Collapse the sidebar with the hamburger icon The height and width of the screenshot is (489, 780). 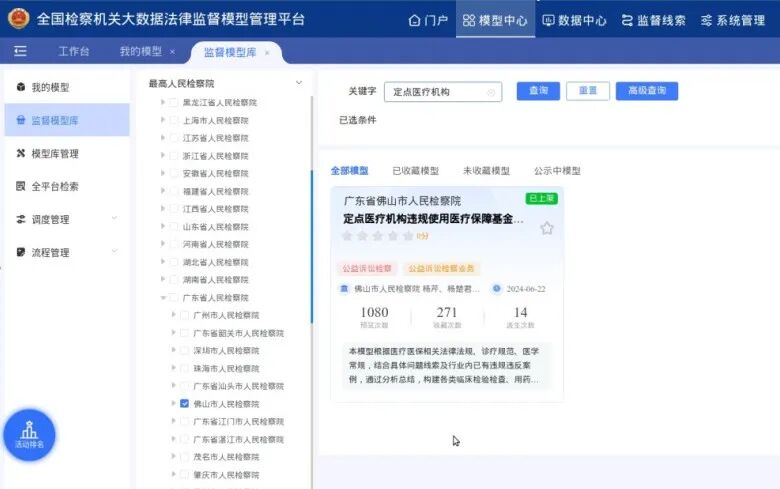coord(20,51)
